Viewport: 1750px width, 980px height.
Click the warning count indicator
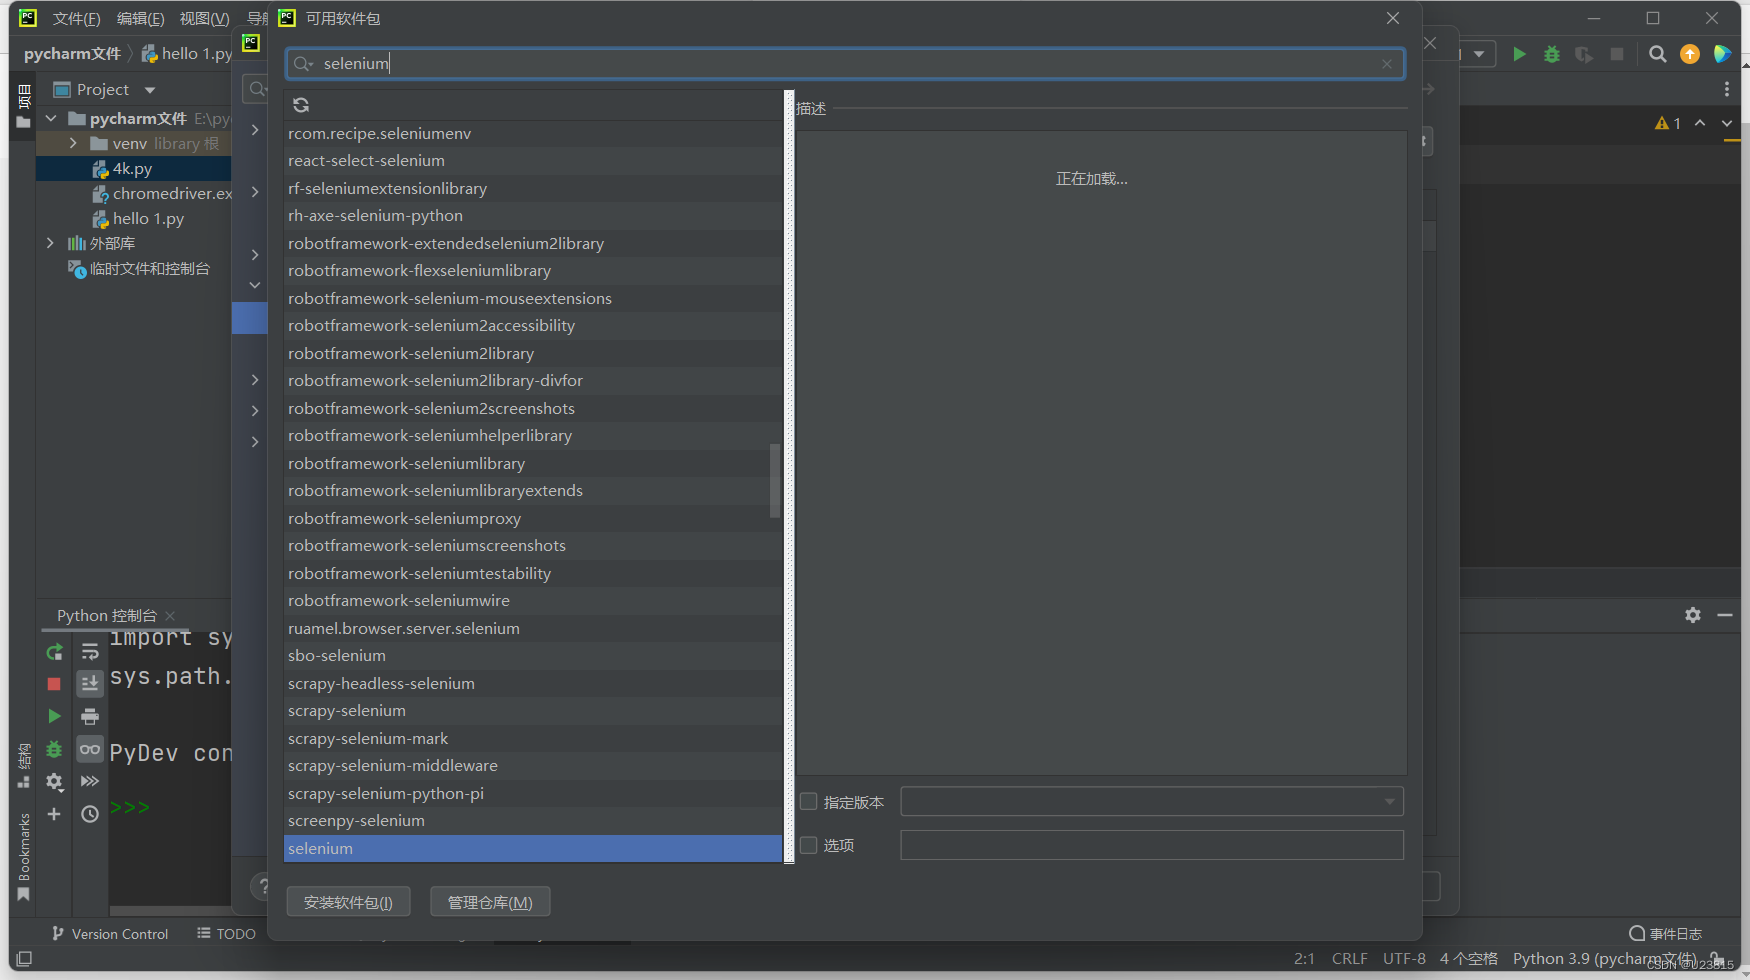pyautogui.click(x=1667, y=123)
